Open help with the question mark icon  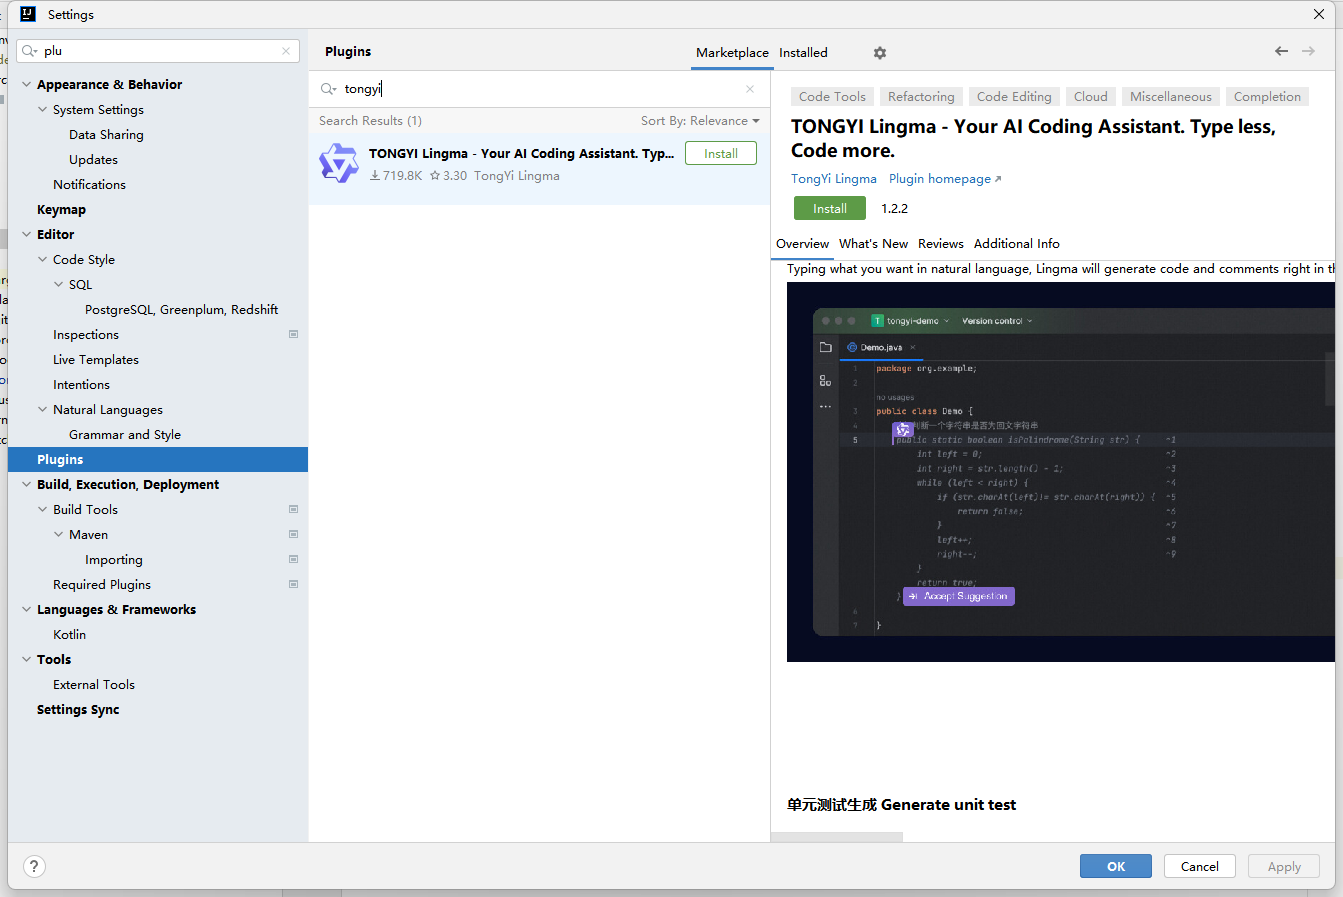pos(34,866)
